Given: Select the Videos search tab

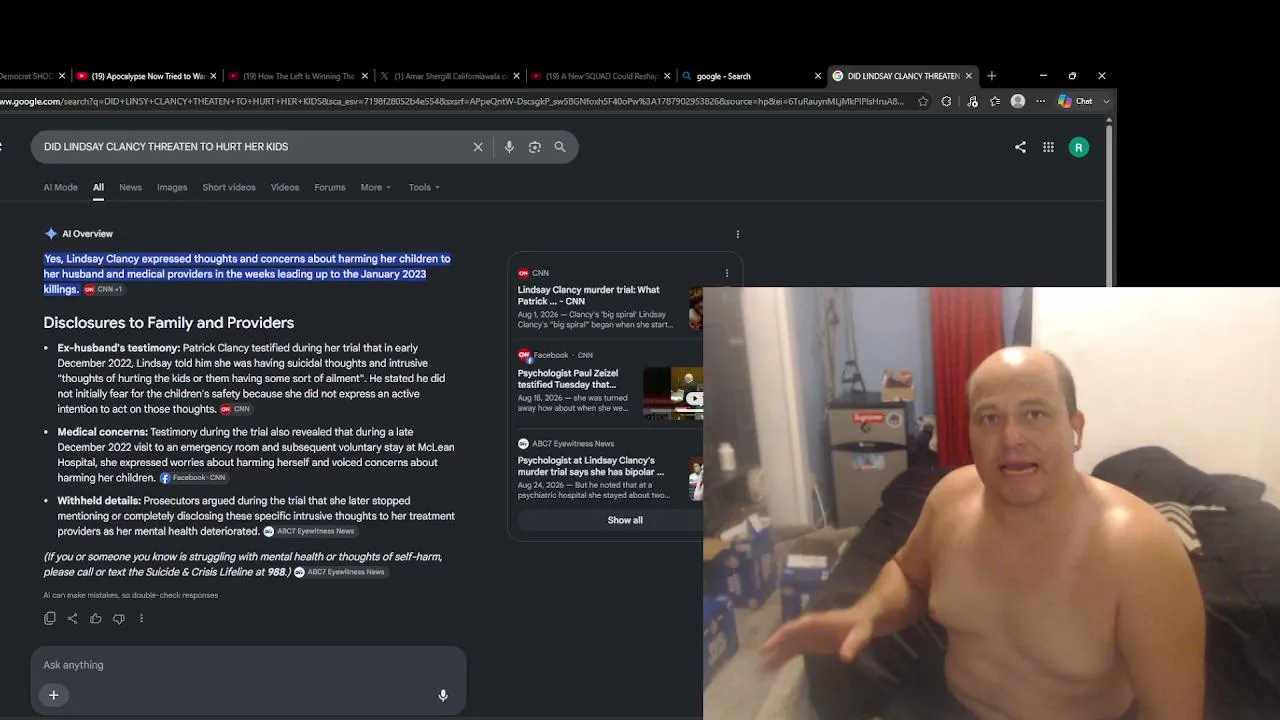Looking at the screenshot, I should (x=285, y=187).
